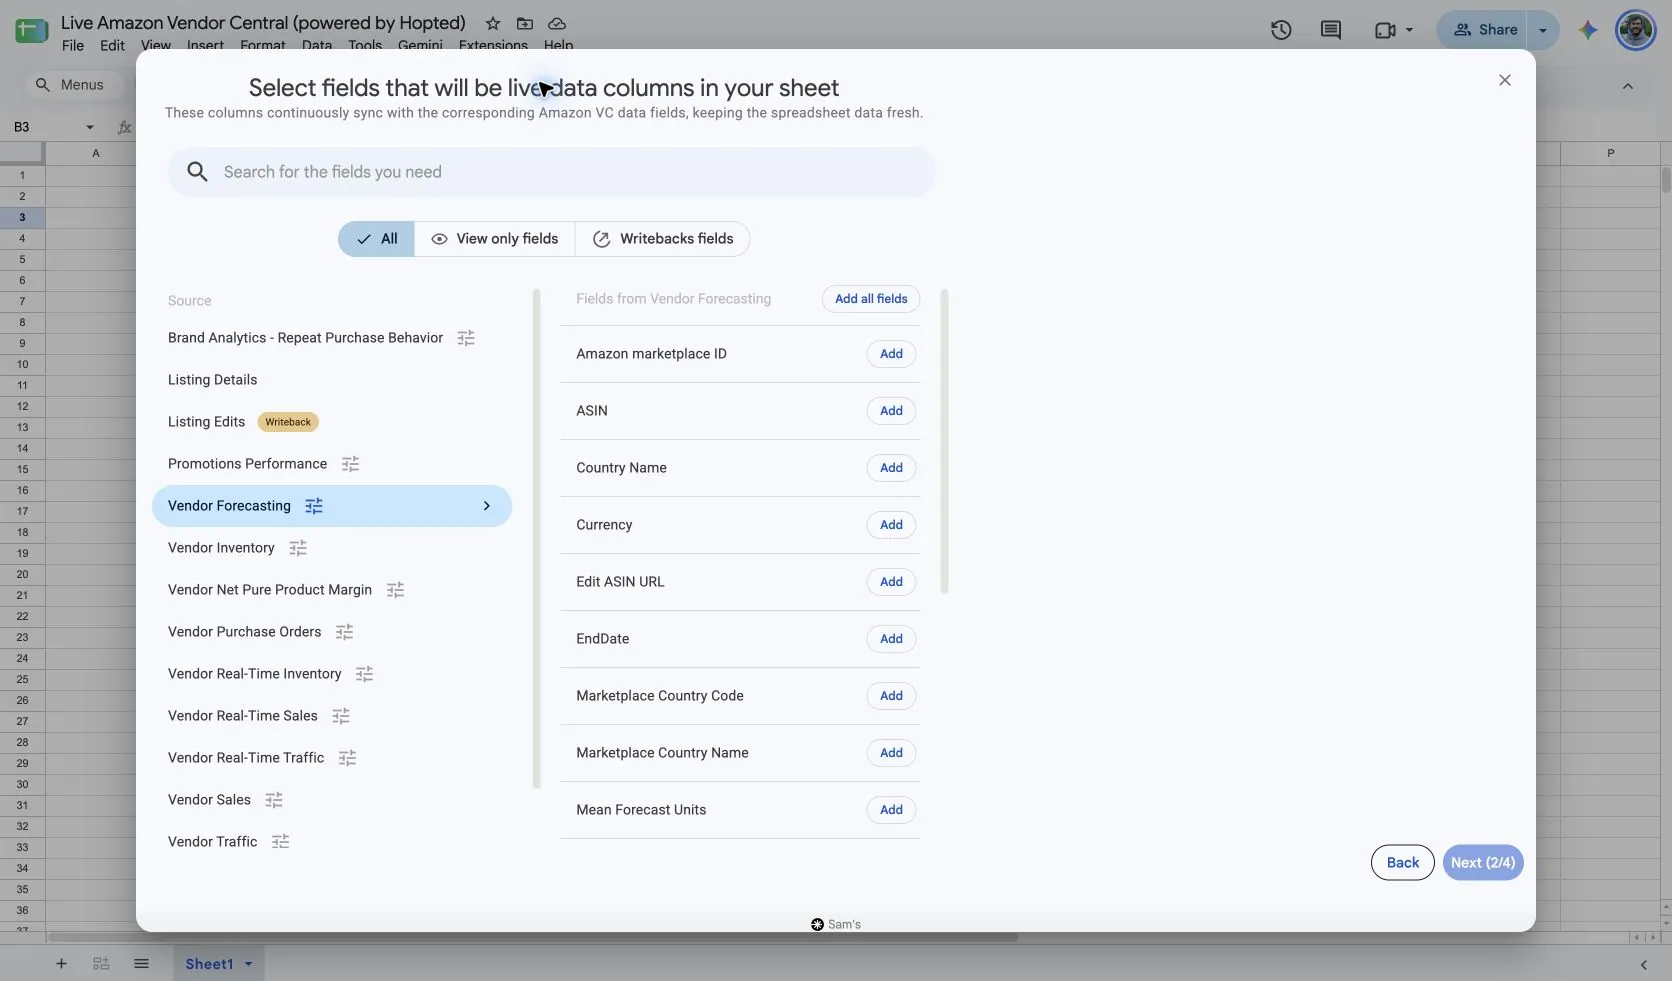Click the field search box

point(552,172)
